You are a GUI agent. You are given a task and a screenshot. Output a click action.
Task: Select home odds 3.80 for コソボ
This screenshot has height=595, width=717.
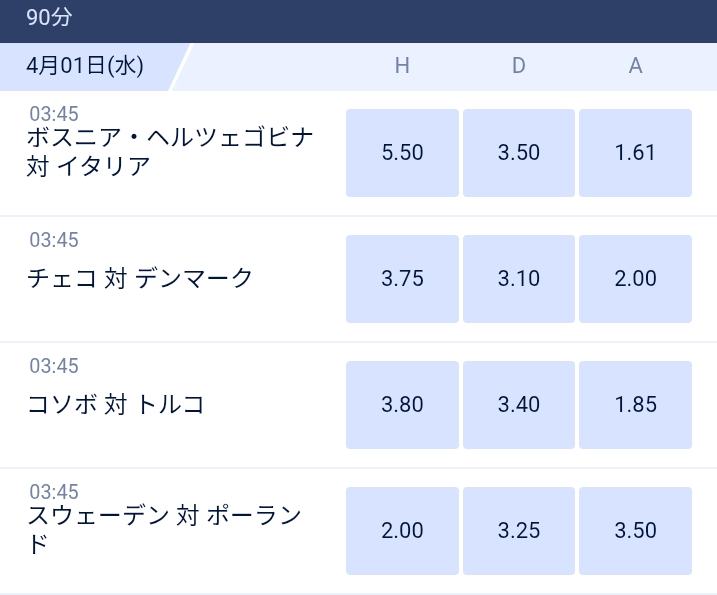coord(402,405)
